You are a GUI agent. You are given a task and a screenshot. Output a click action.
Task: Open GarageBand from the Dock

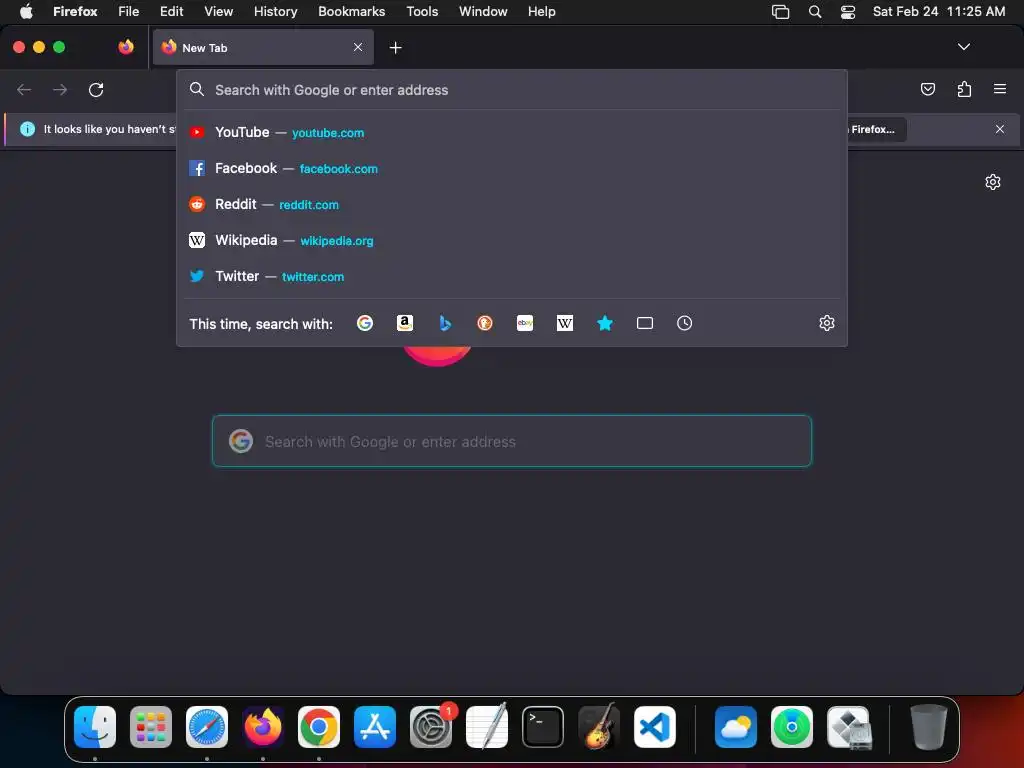click(599, 726)
